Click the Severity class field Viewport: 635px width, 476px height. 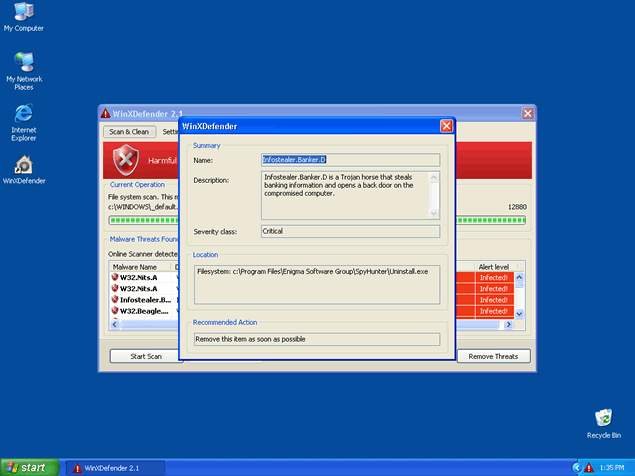(x=349, y=230)
